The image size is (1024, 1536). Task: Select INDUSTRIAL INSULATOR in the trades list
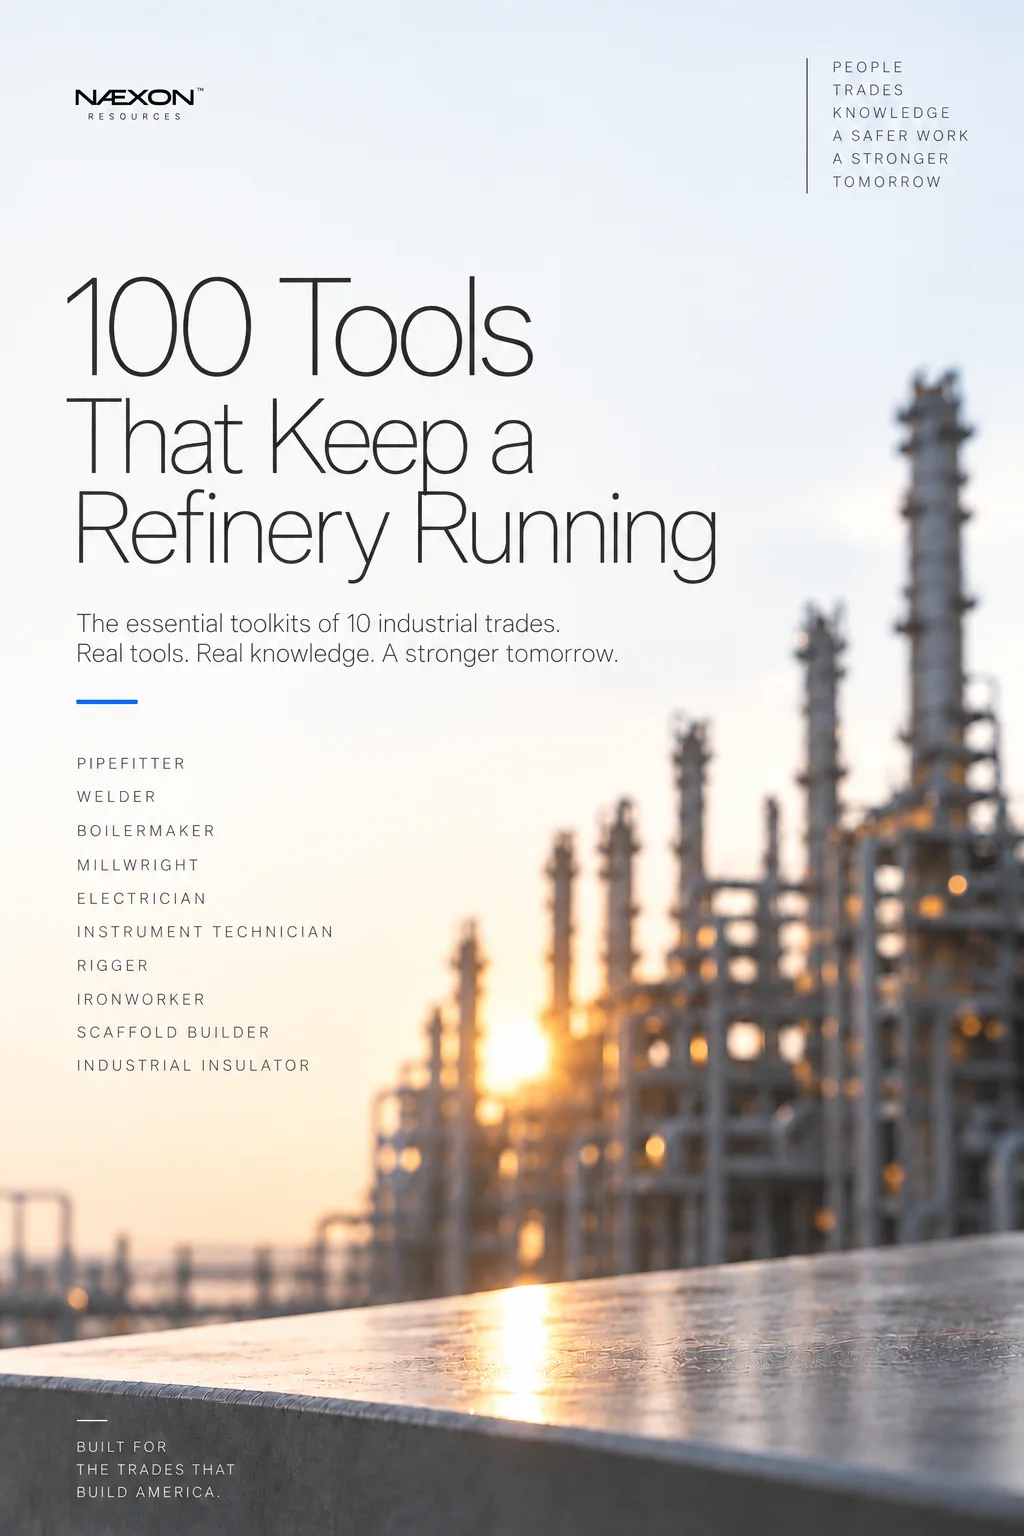(193, 1066)
